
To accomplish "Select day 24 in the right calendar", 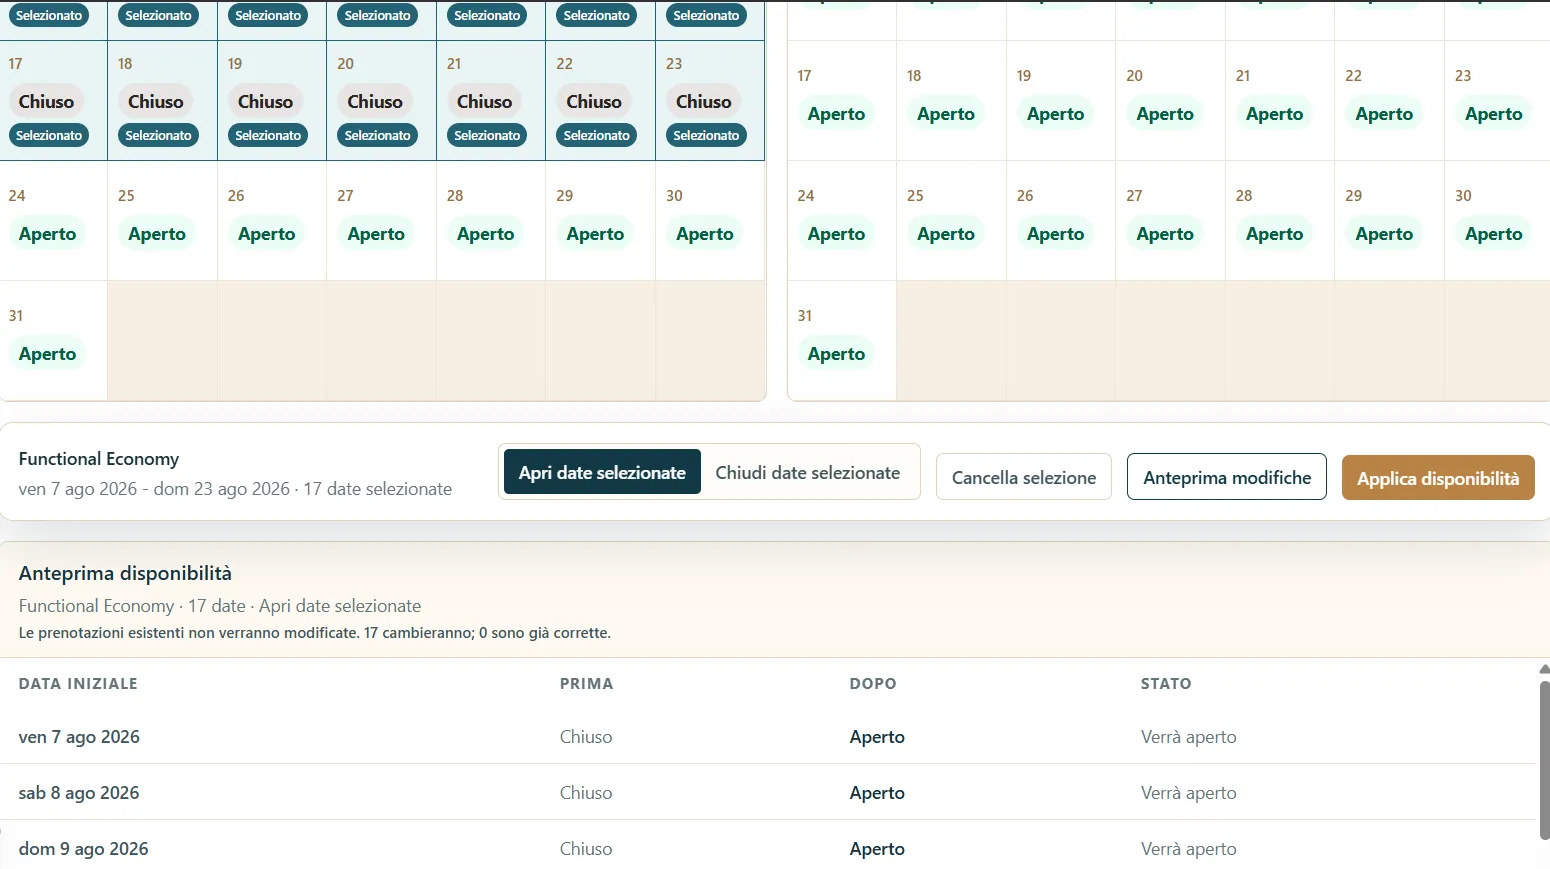I will pyautogui.click(x=842, y=221).
